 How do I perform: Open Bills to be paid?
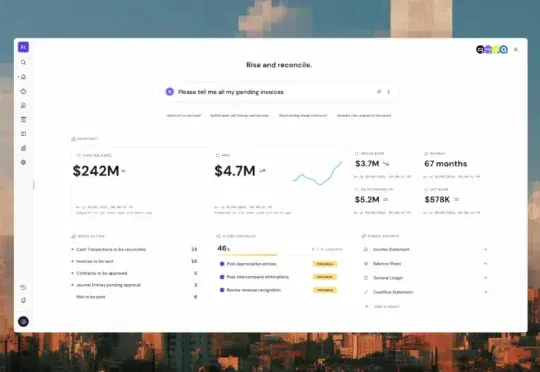coord(134,297)
